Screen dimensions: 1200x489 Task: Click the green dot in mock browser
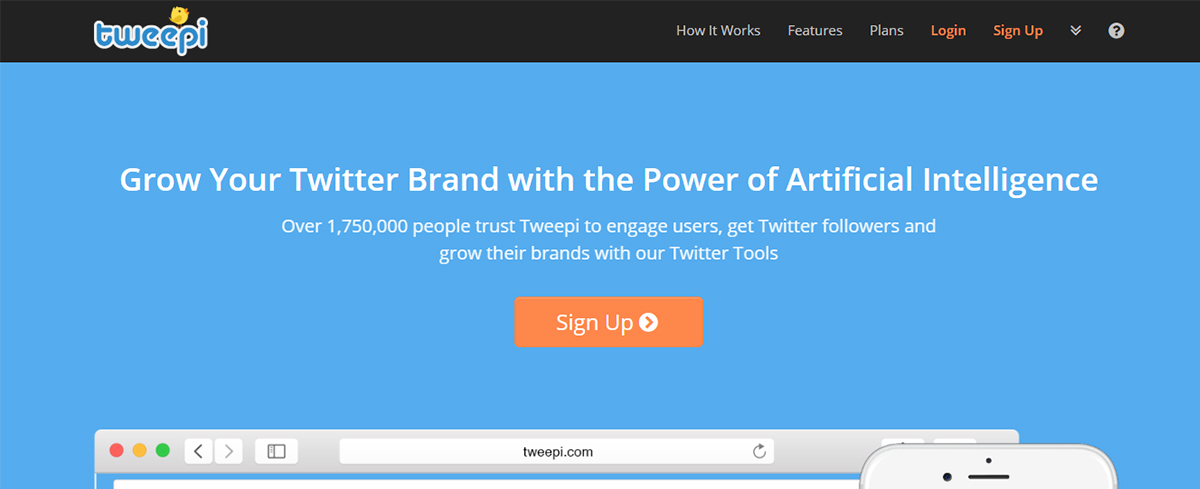pyautogui.click(x=163, y=451)
